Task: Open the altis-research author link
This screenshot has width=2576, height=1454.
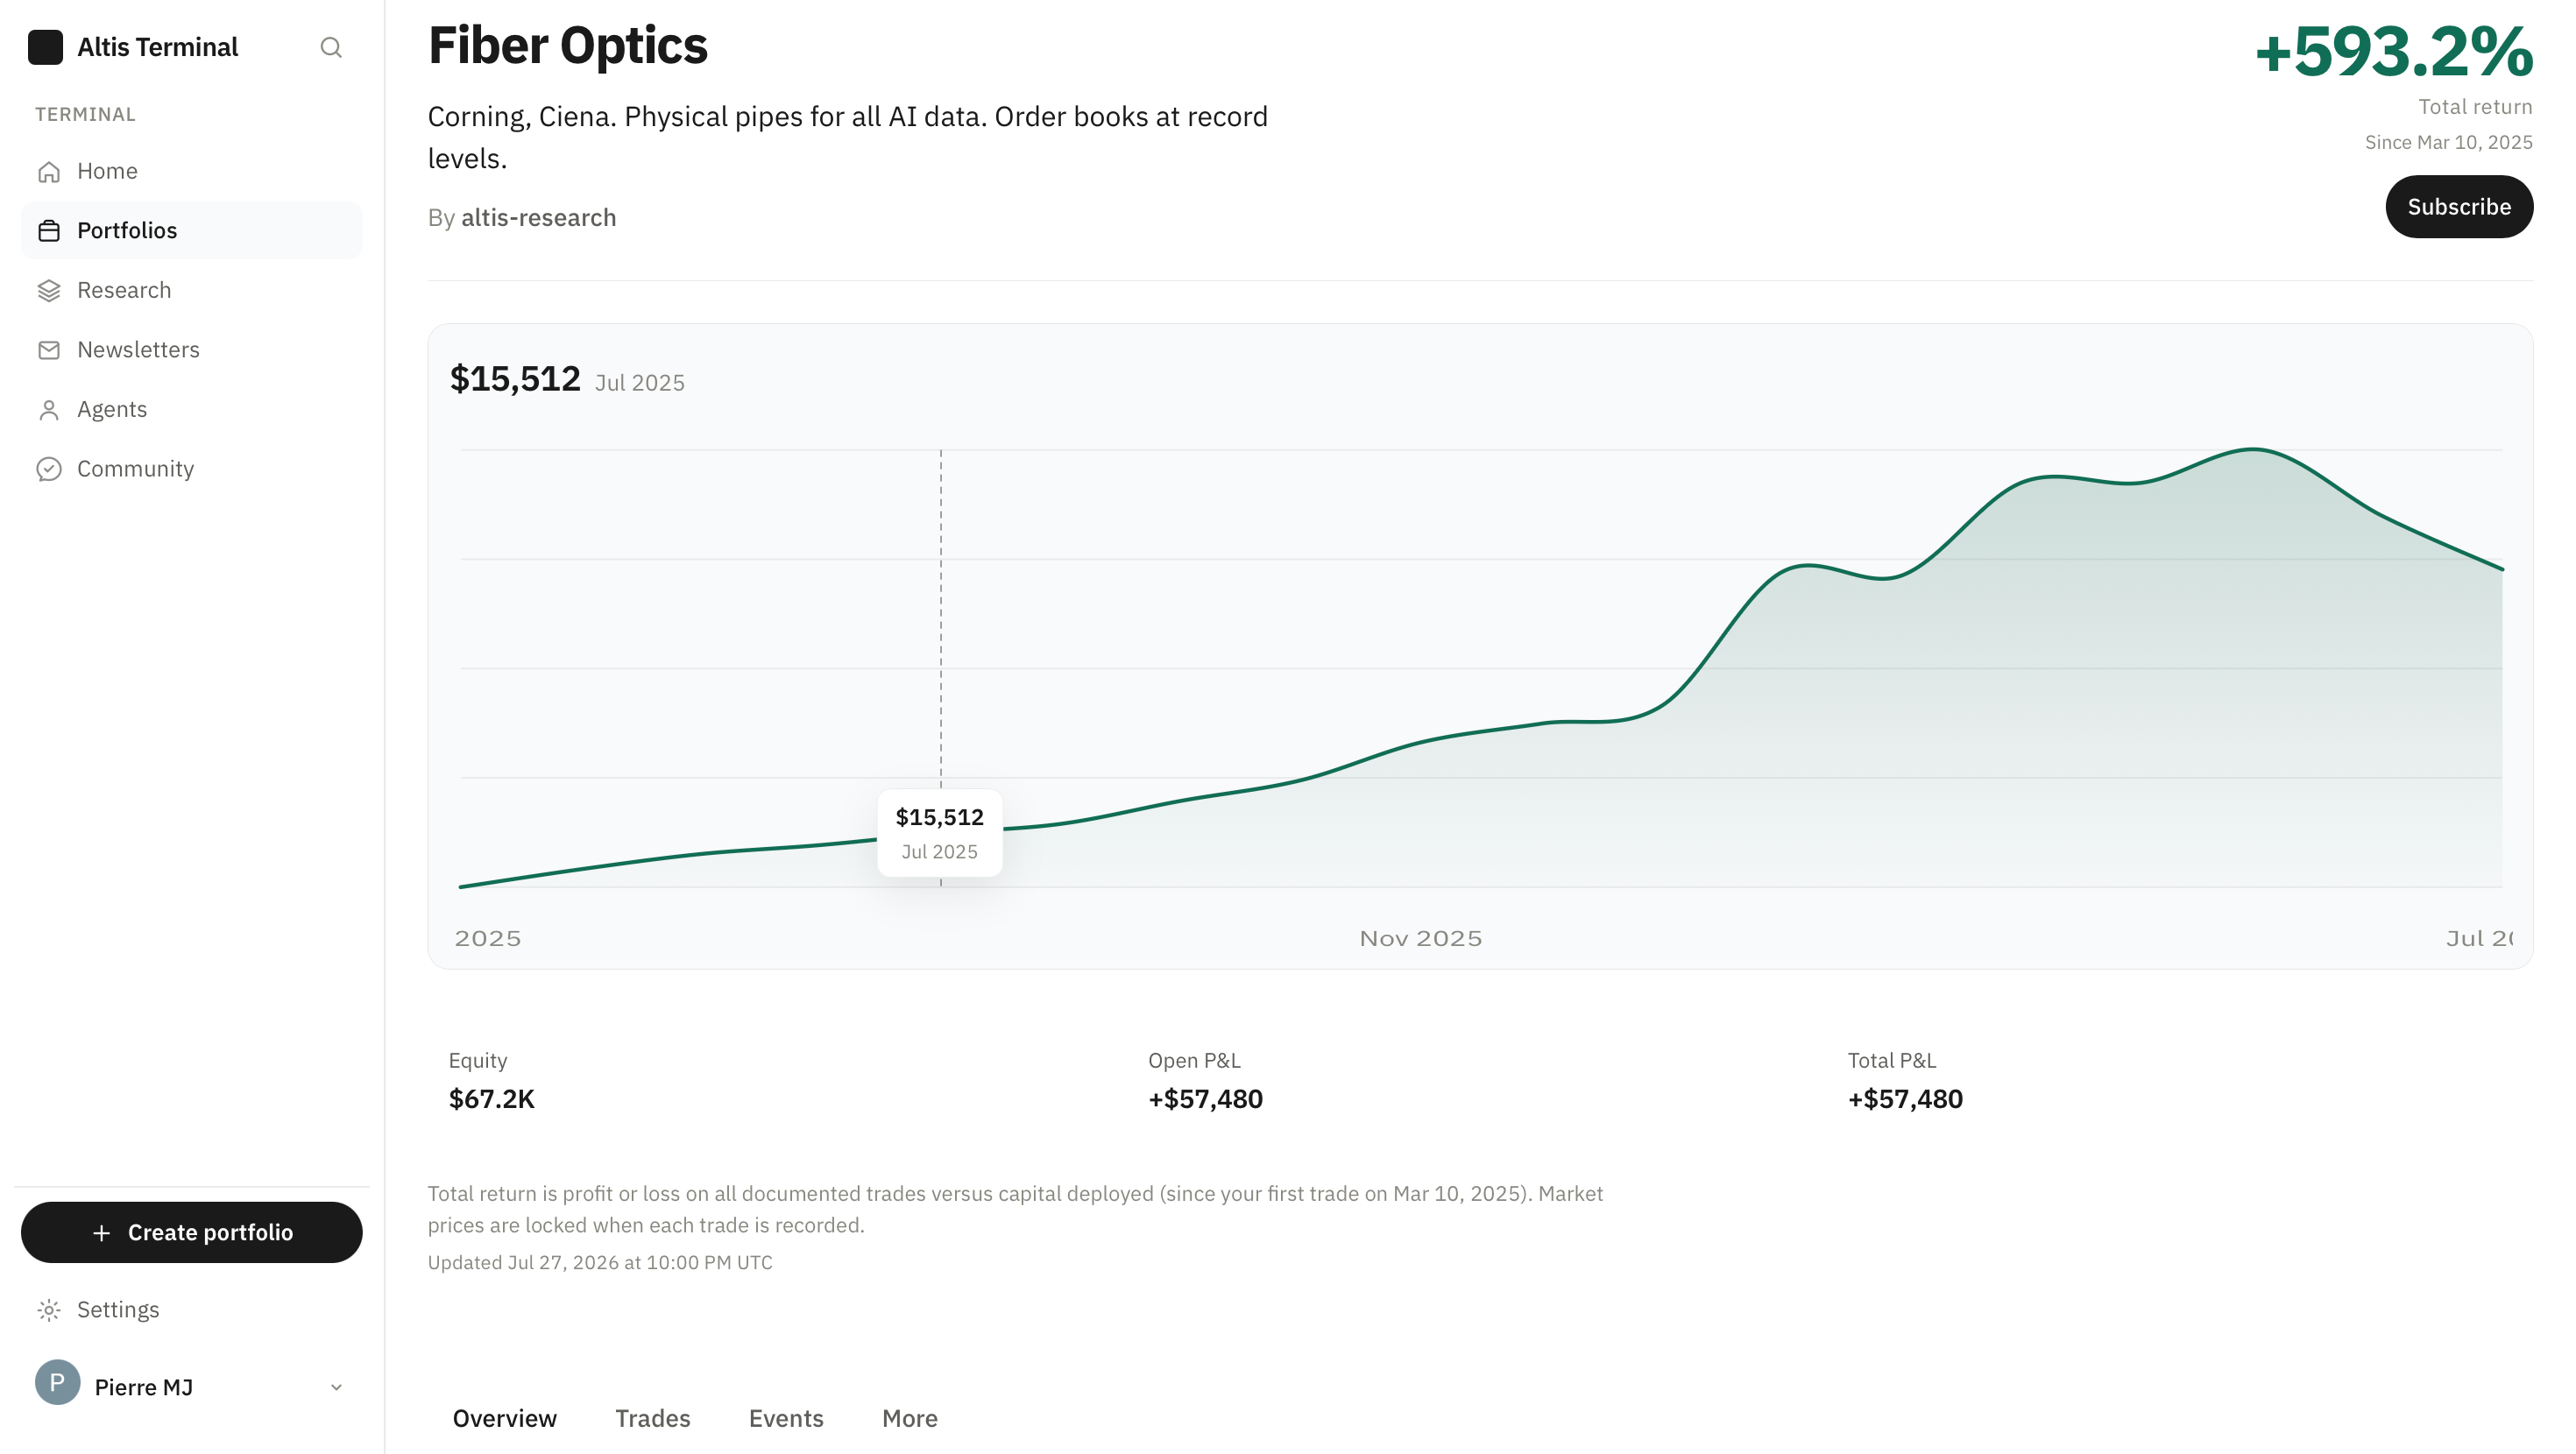Action: pyautogui.click(x=538, y=218)
